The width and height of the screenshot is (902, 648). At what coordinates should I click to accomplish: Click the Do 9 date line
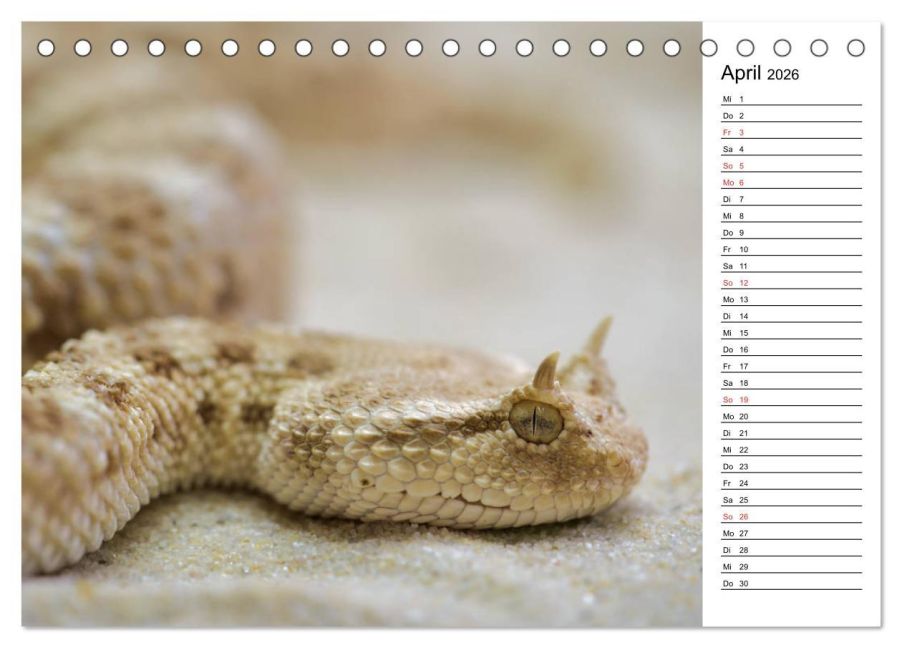pyautogui.click(x=790, y=233)
